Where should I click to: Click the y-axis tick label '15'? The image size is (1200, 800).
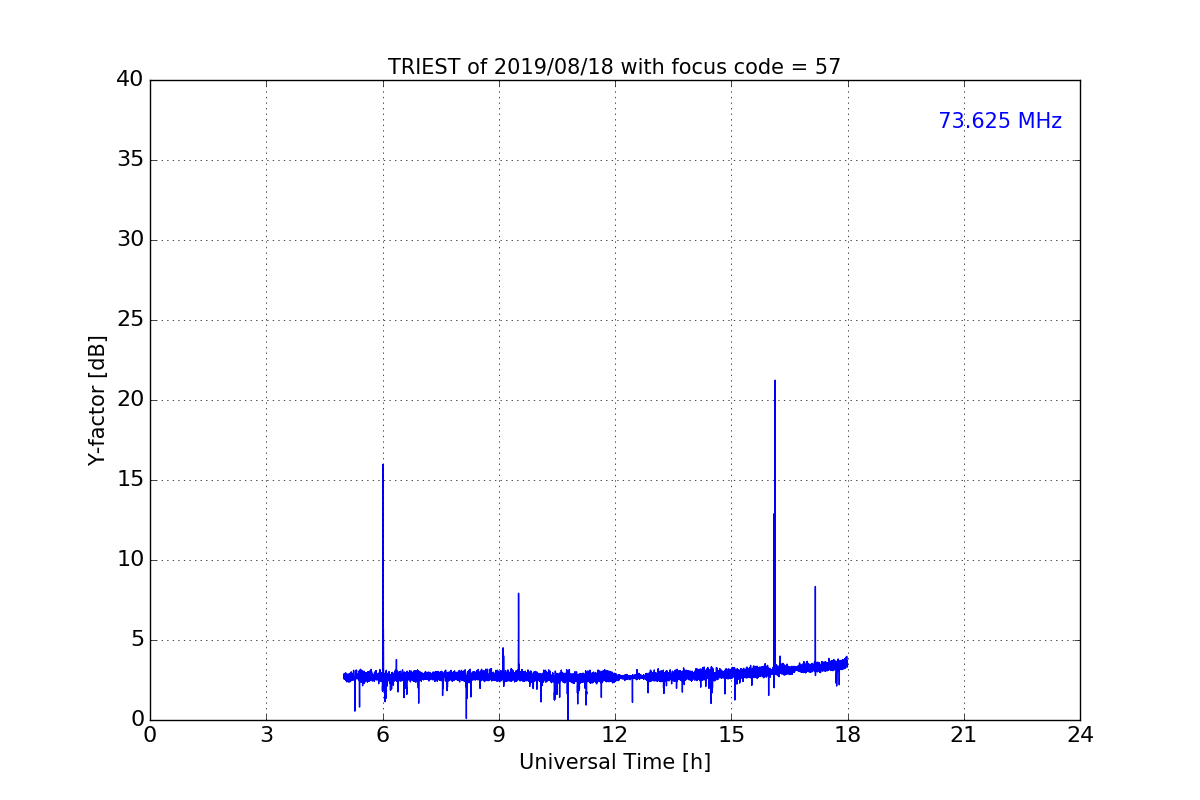pyautogui.click(x=130, y=480)
